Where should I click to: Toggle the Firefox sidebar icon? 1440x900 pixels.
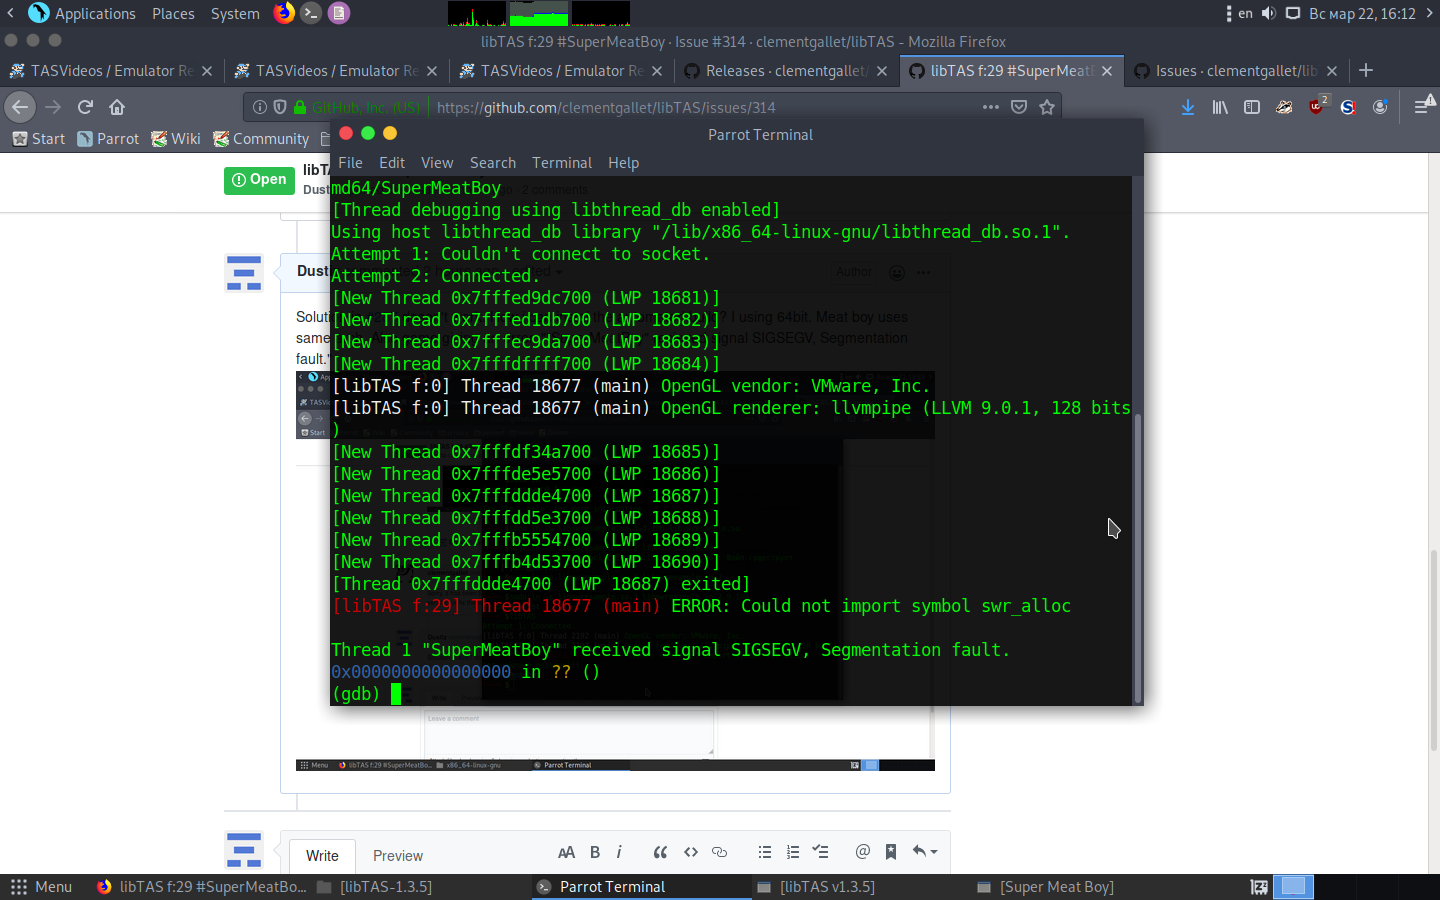tap(1252, 107)
